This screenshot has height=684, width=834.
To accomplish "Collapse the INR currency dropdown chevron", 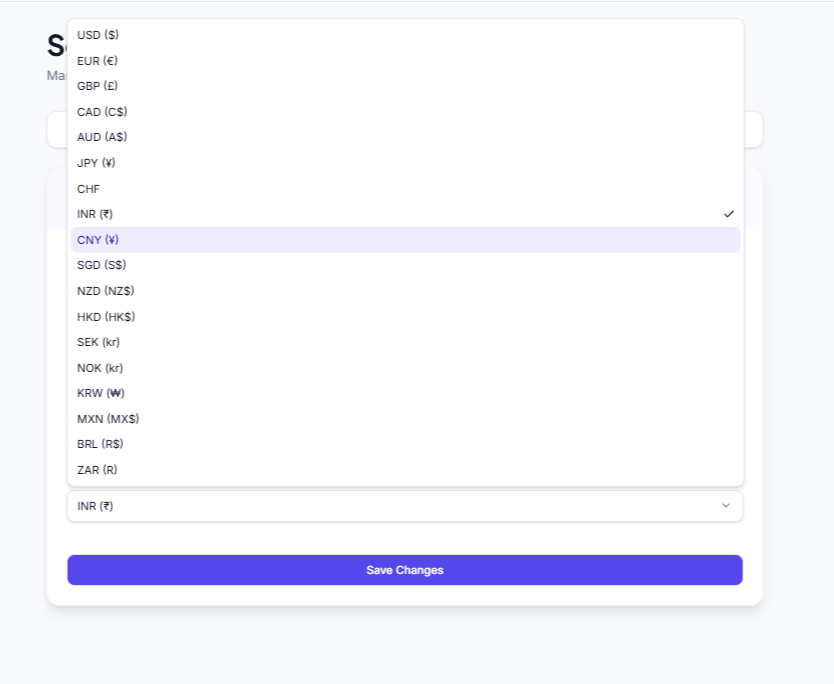I will (x=726, y=506).
